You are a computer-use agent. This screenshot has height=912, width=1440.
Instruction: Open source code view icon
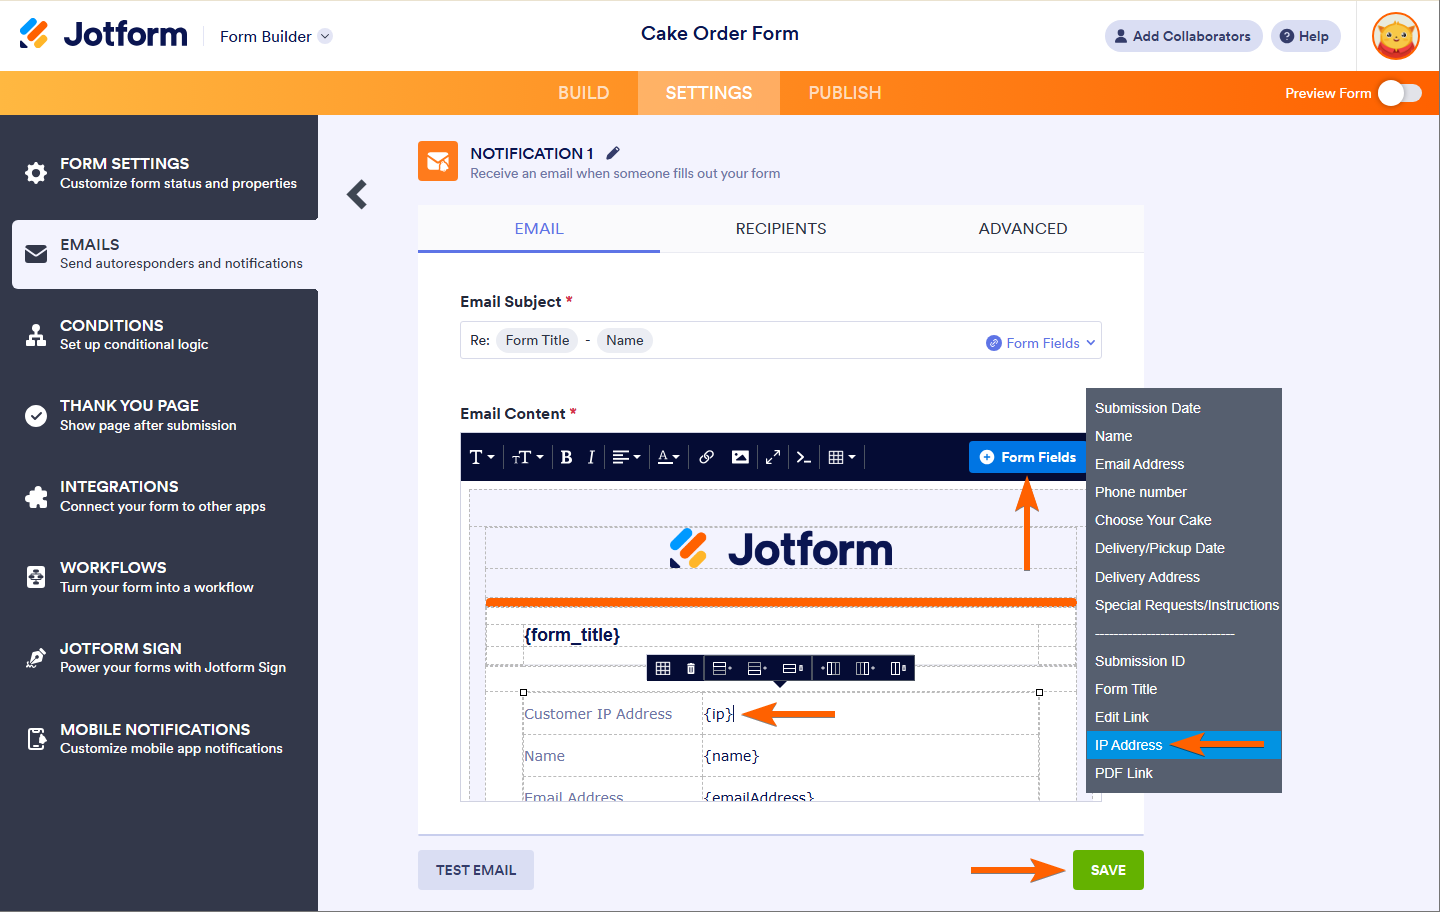(803, 457)
